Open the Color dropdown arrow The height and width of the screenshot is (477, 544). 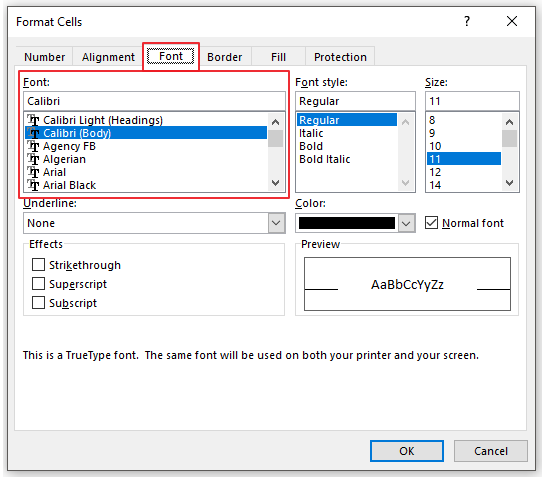coord(406,223)
